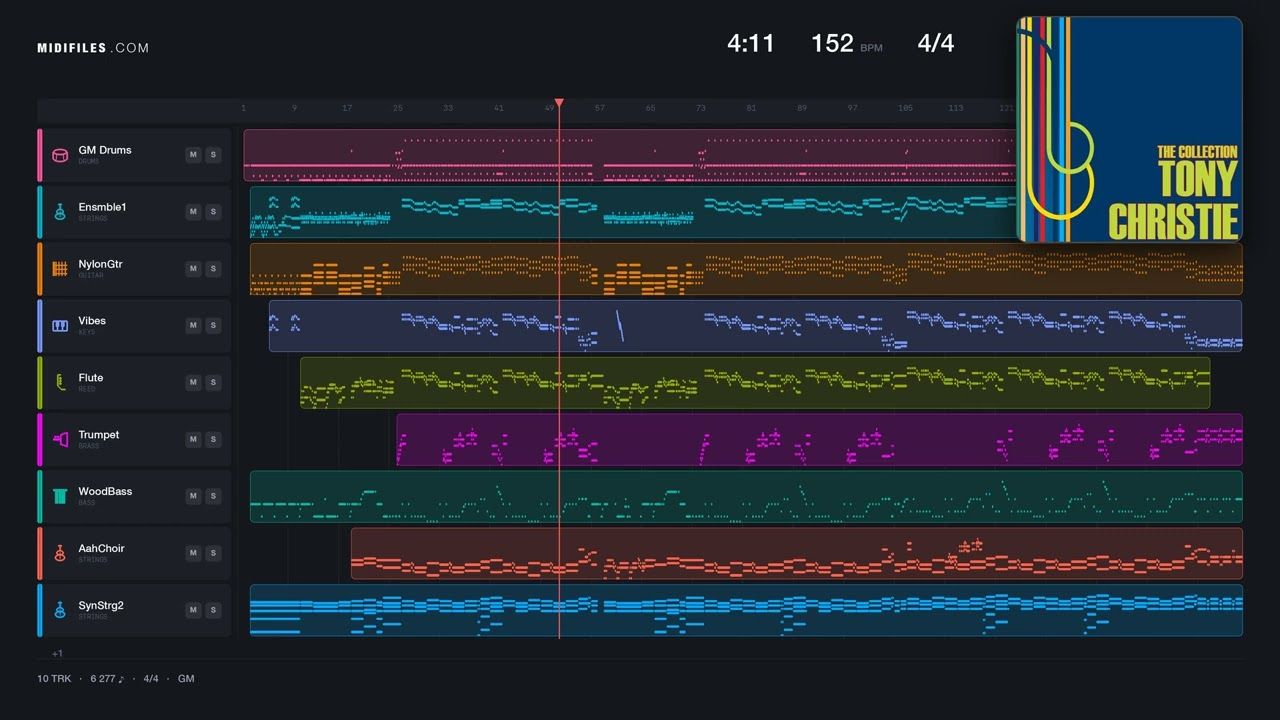
Task: Jump to bar 113 on ruler
Action: (x=956, y=108)
